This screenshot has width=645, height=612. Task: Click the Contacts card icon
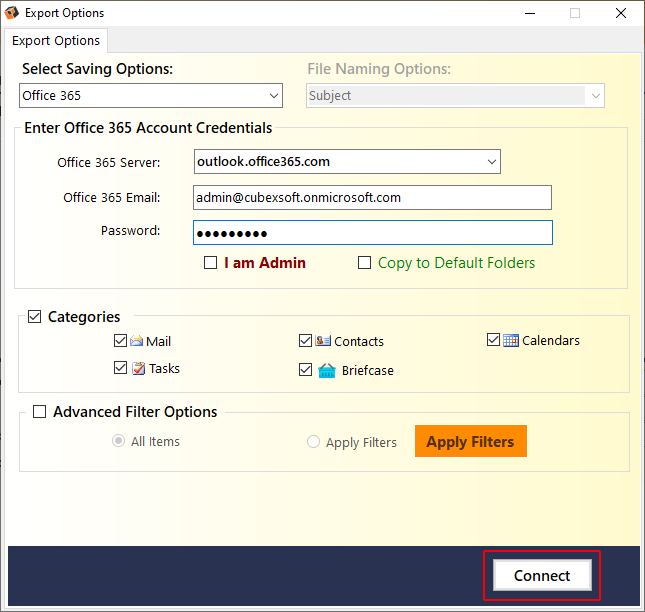click(x=323, y=341)
